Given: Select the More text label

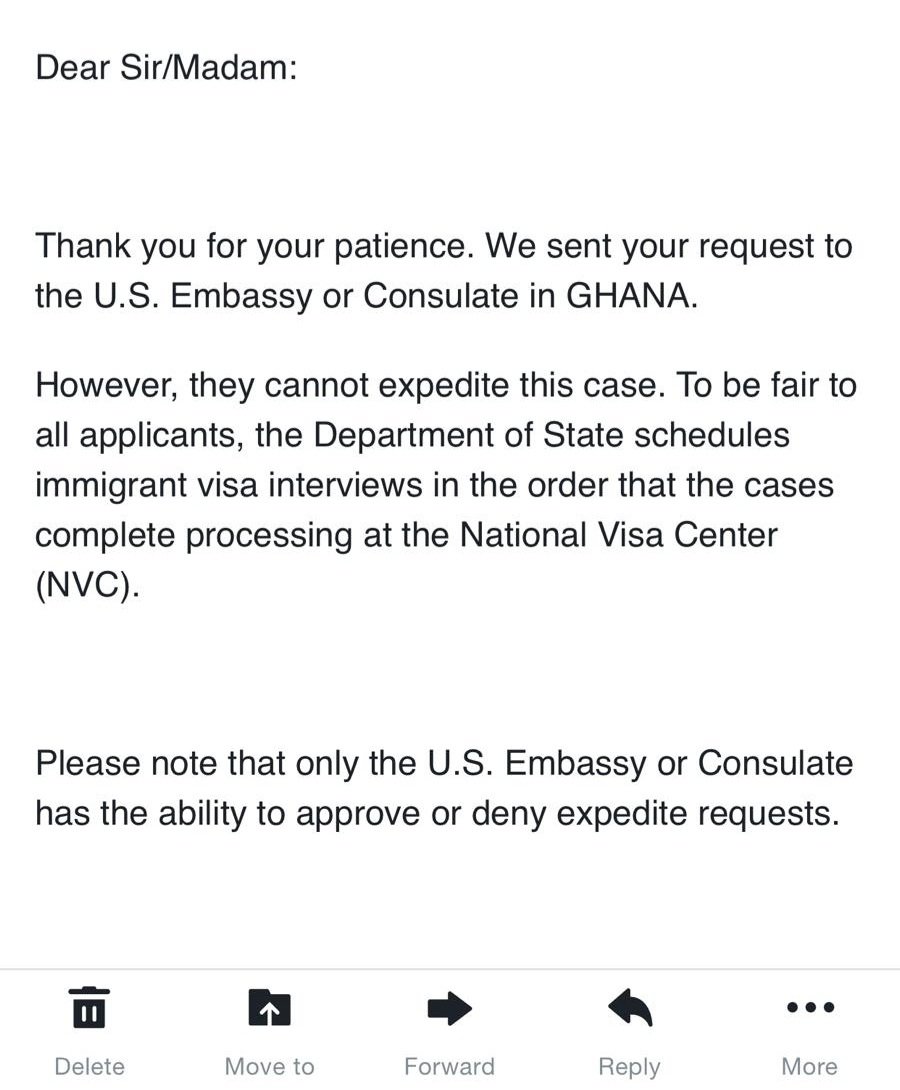Looking at the screenshot, I should tap(810, 1066).
